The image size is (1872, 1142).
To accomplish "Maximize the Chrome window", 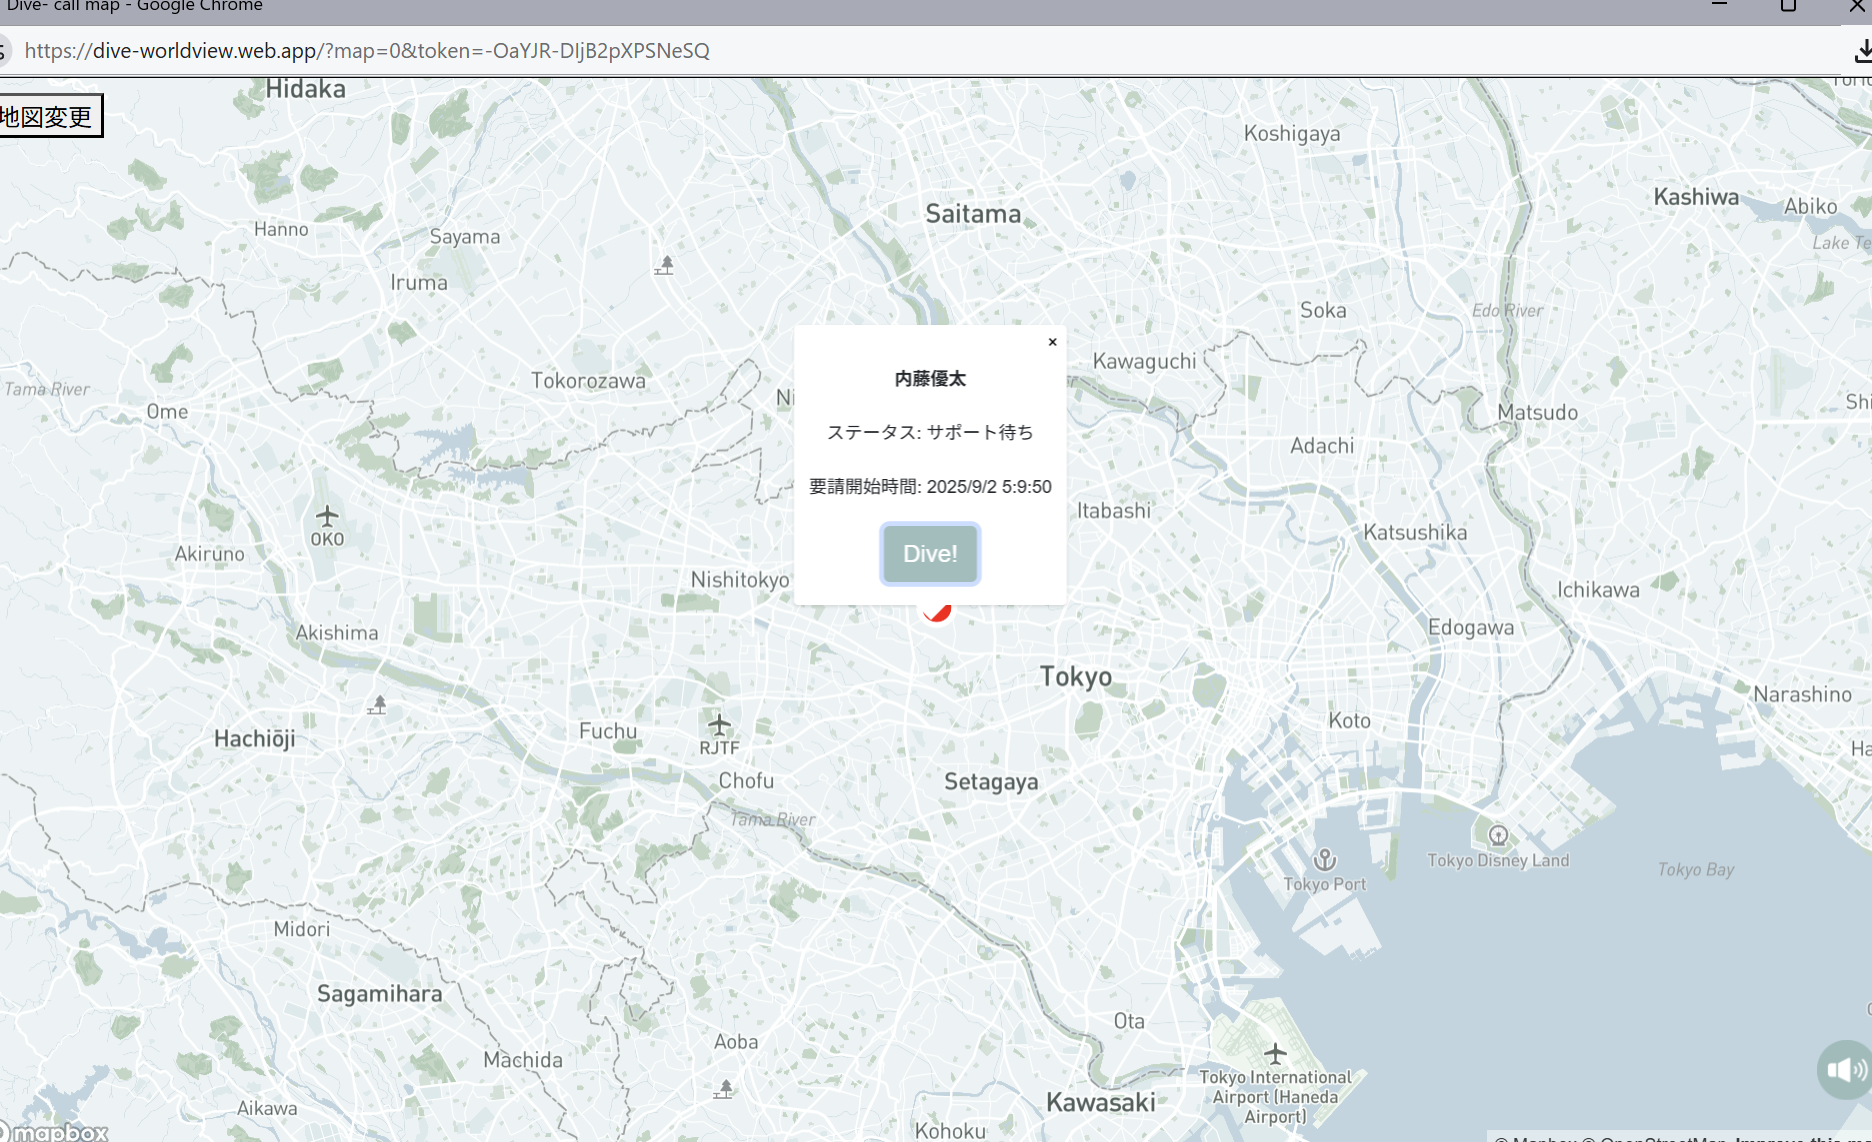I will [x=1788, y=6].
